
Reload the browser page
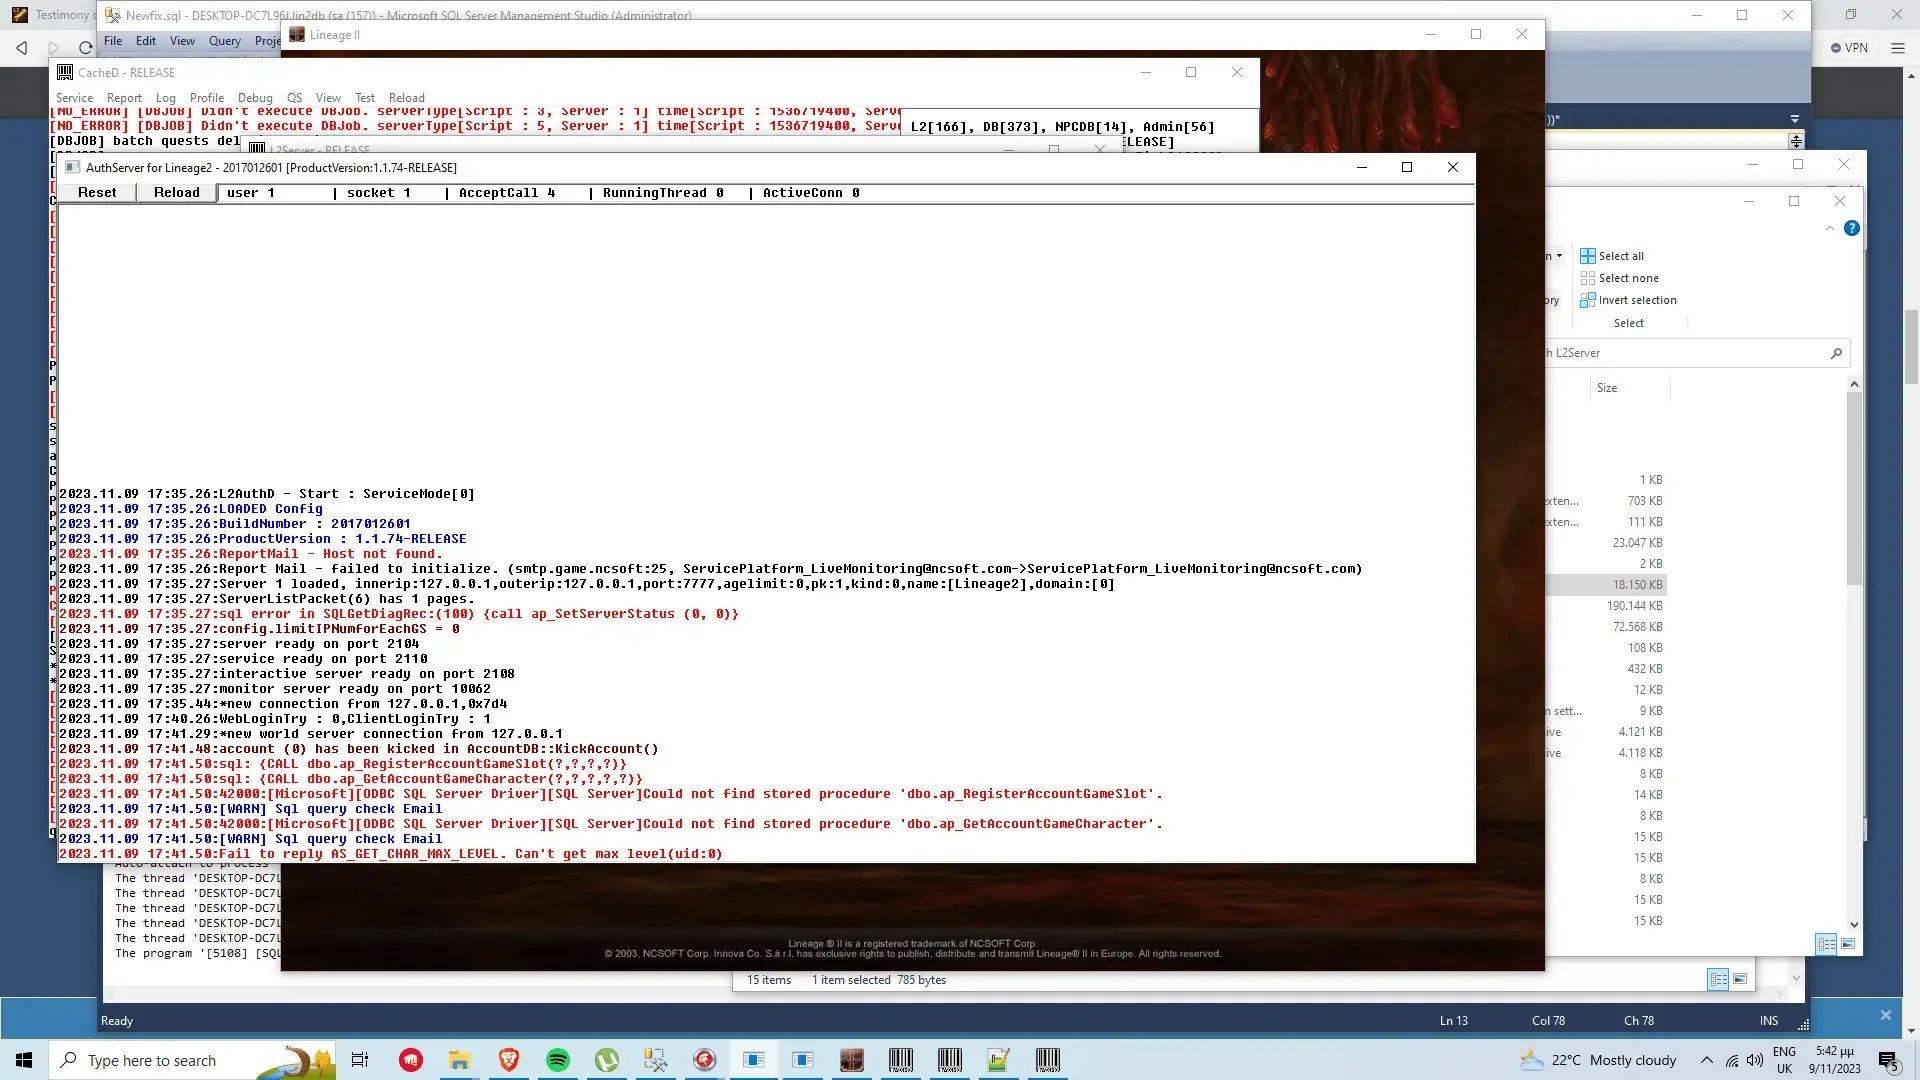(x=86, y=47)
